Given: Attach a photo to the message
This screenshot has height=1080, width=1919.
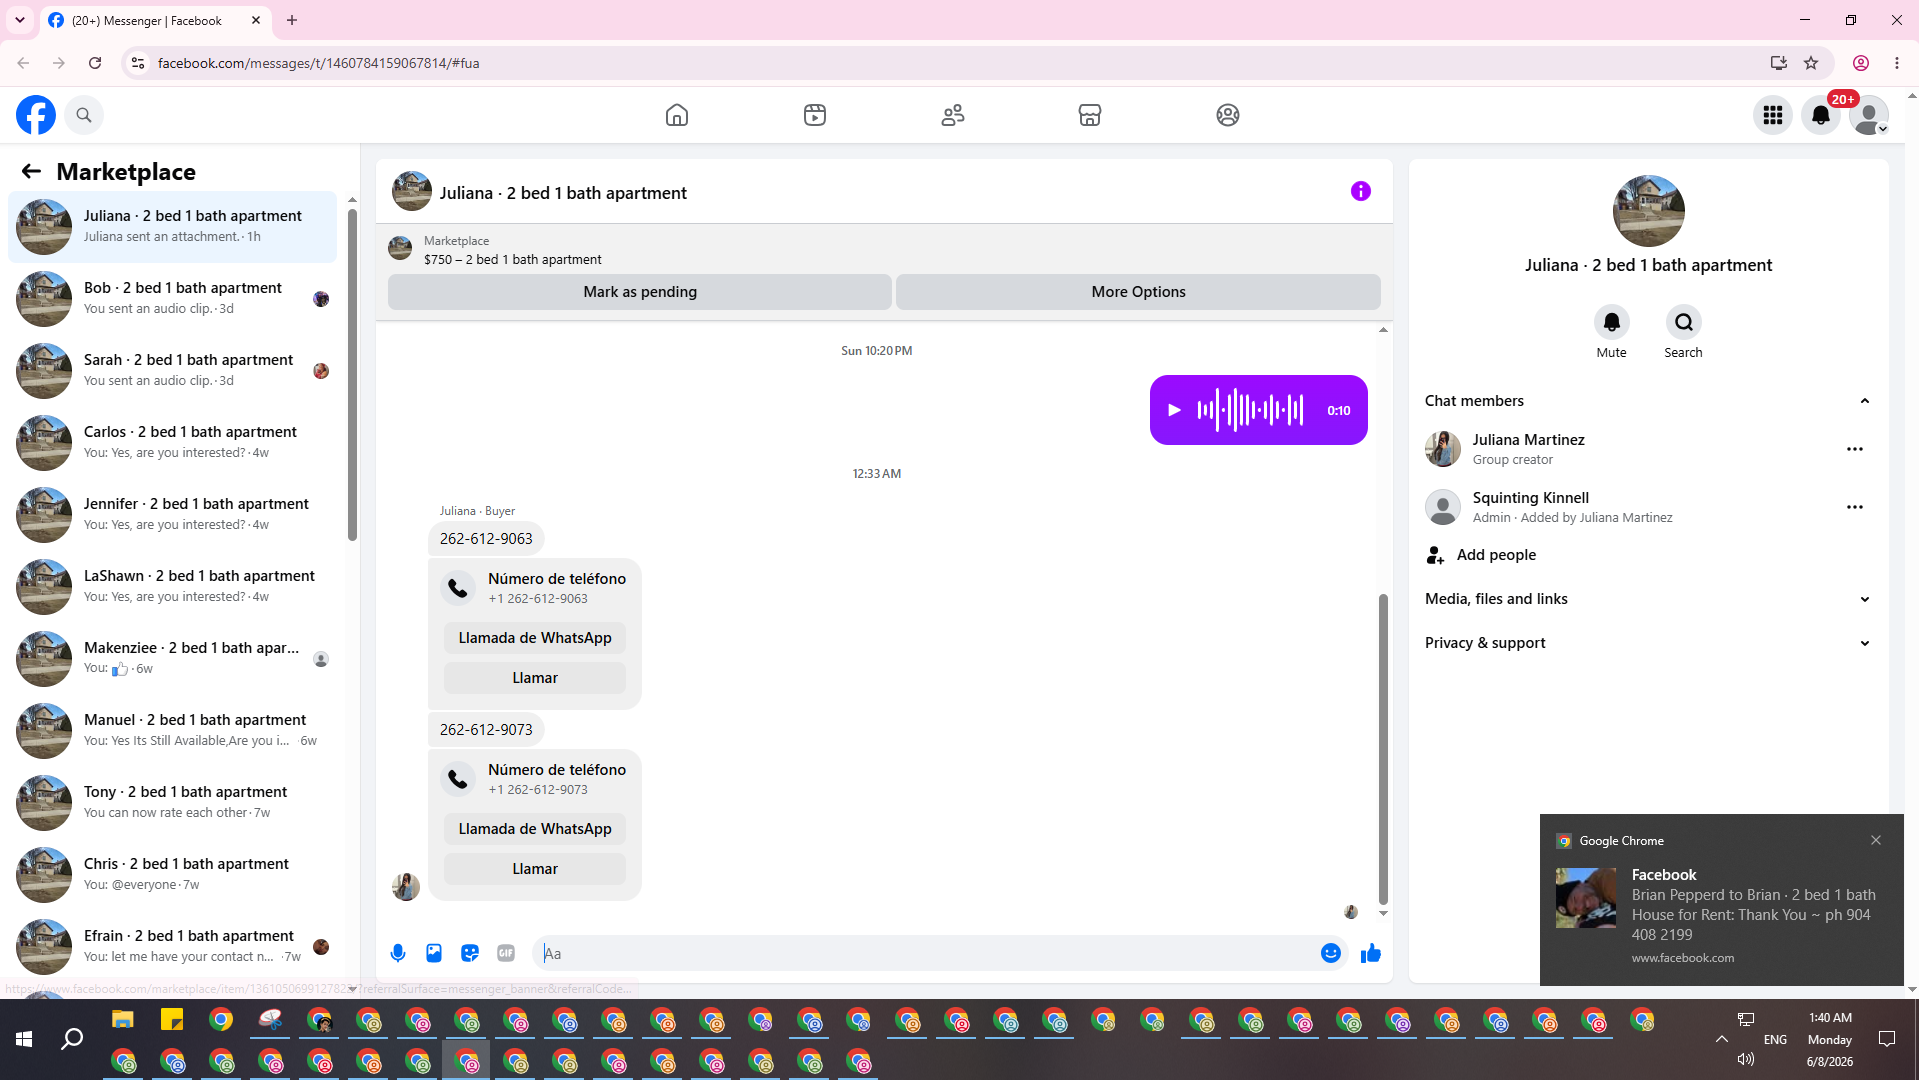Looking at the screenshot, I should point(434,953).
